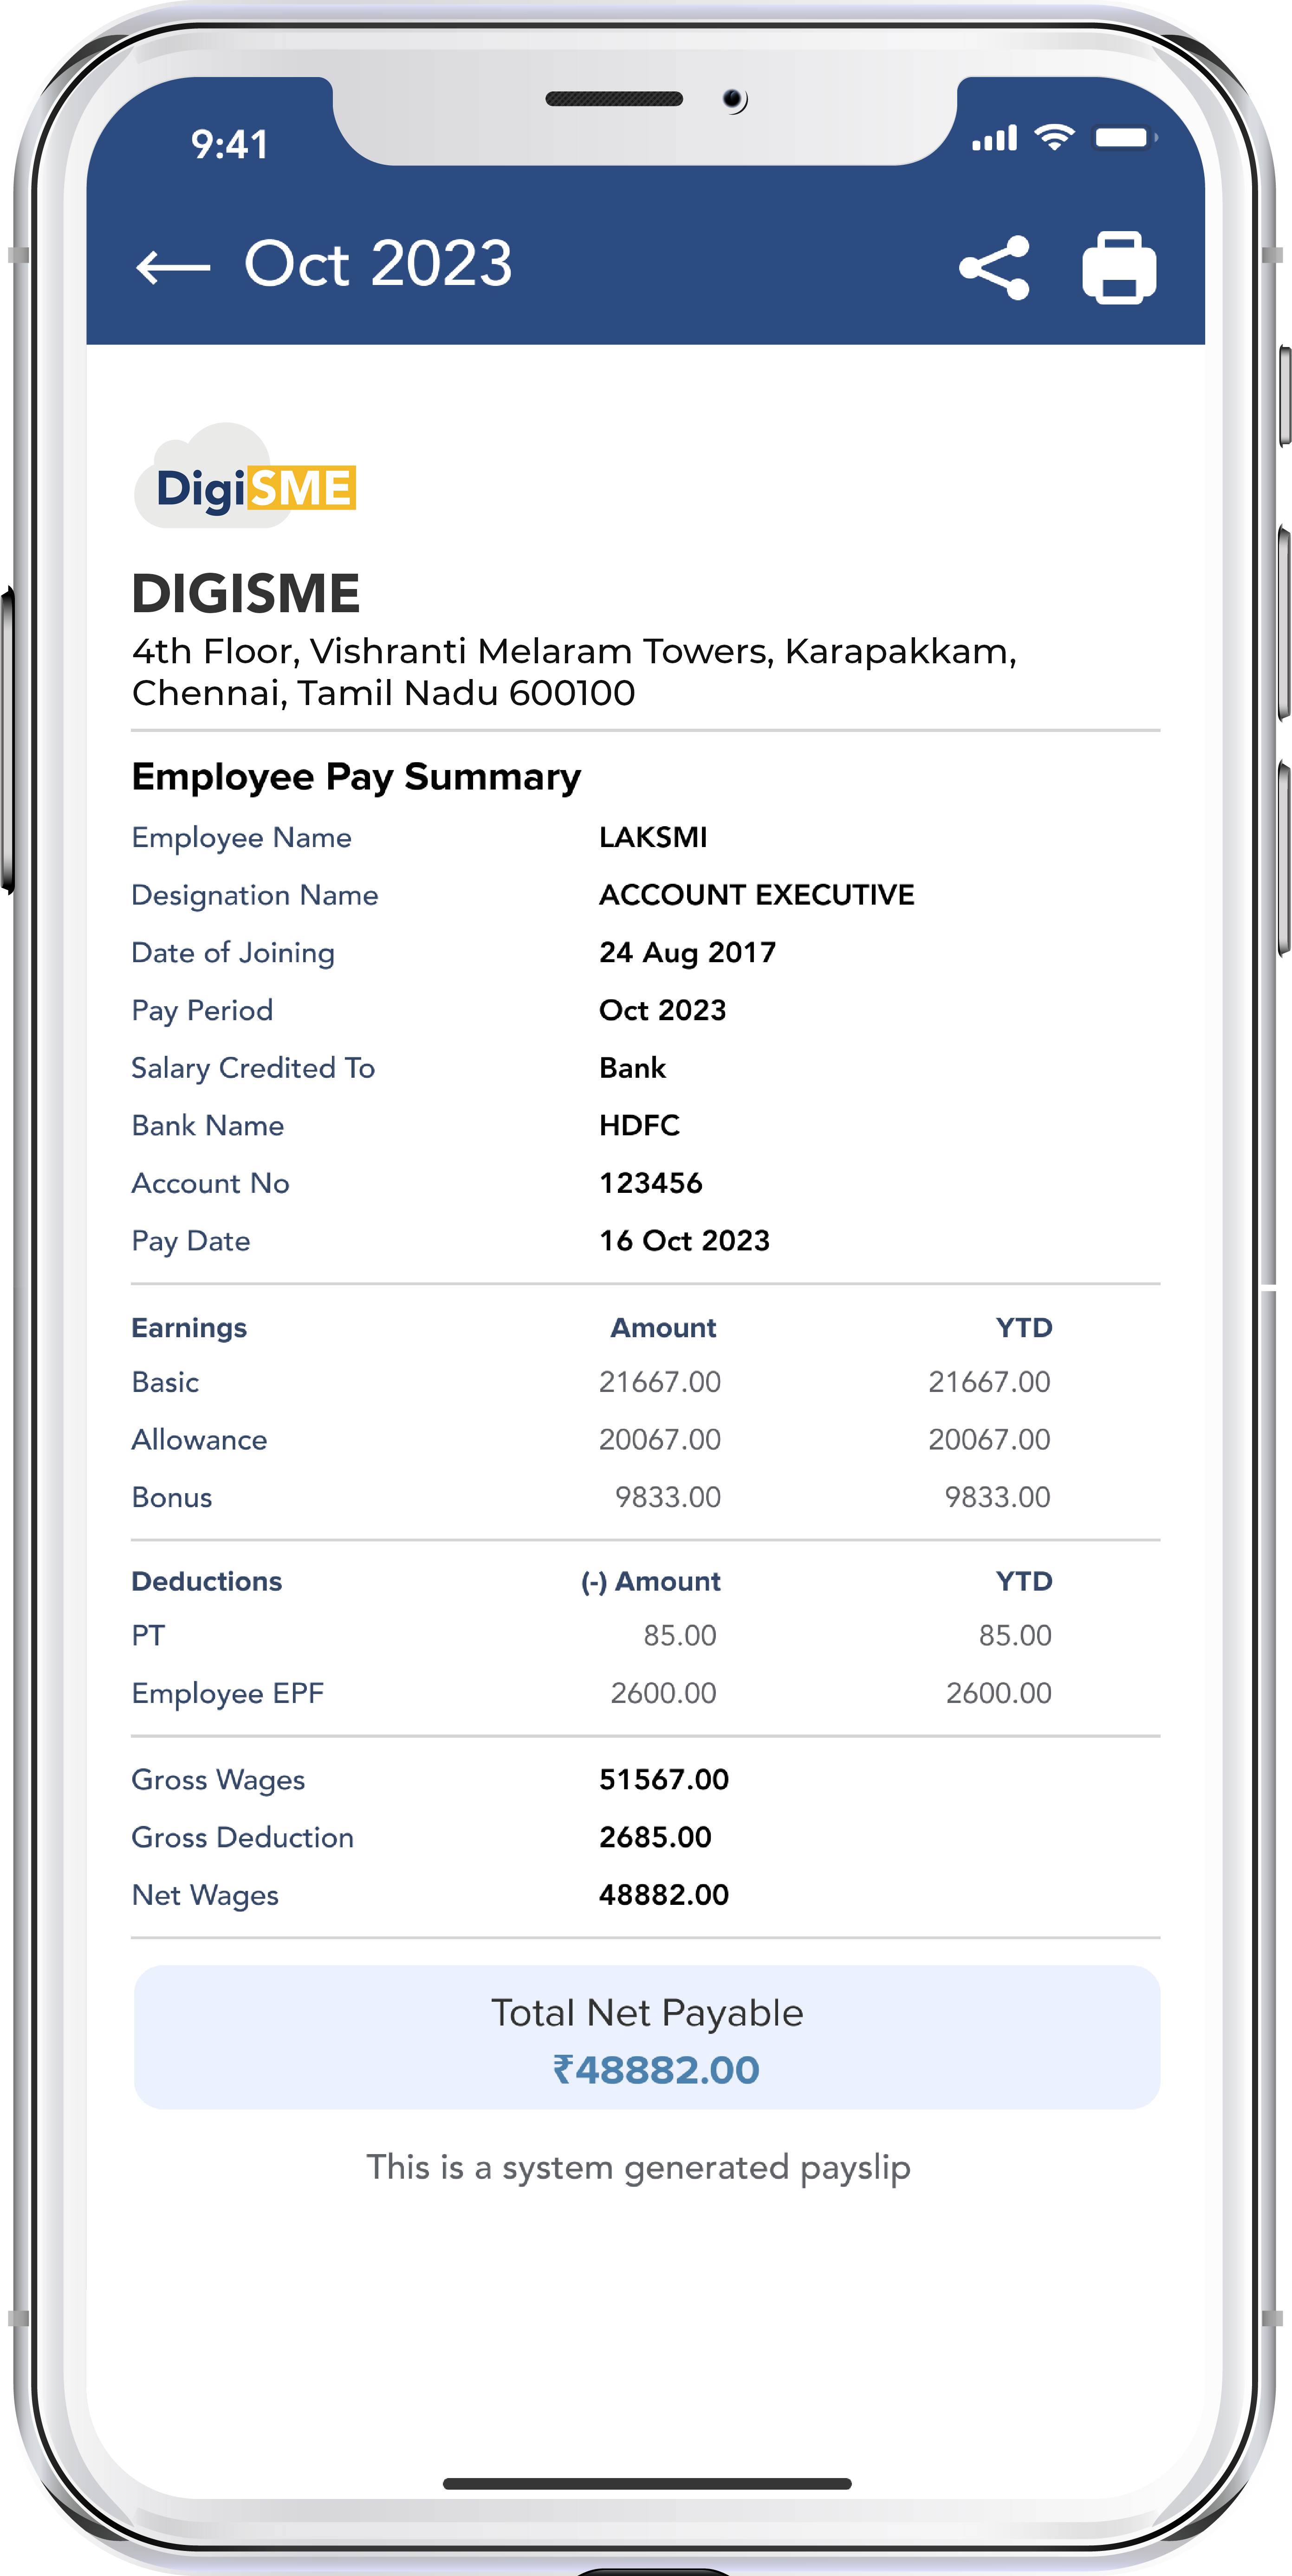Tap the print payslip icon
Screen dimensions: 1292x2576
1119,267
